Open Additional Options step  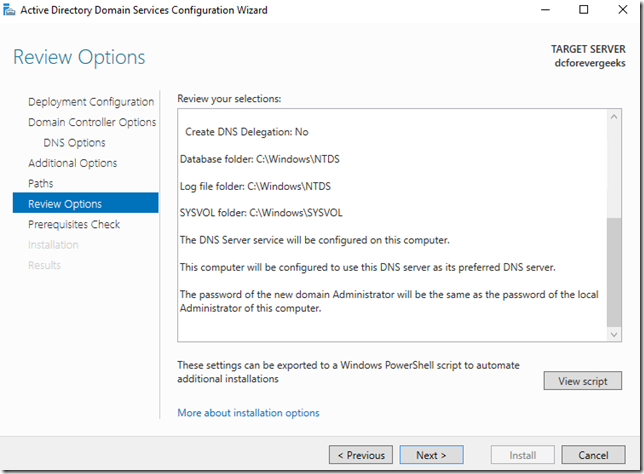click(x=72, y=163)
